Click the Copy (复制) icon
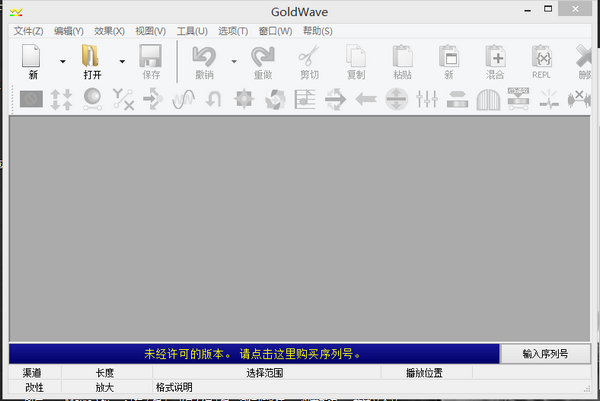The width and height of the screenshot is (600, 401). 356,56
